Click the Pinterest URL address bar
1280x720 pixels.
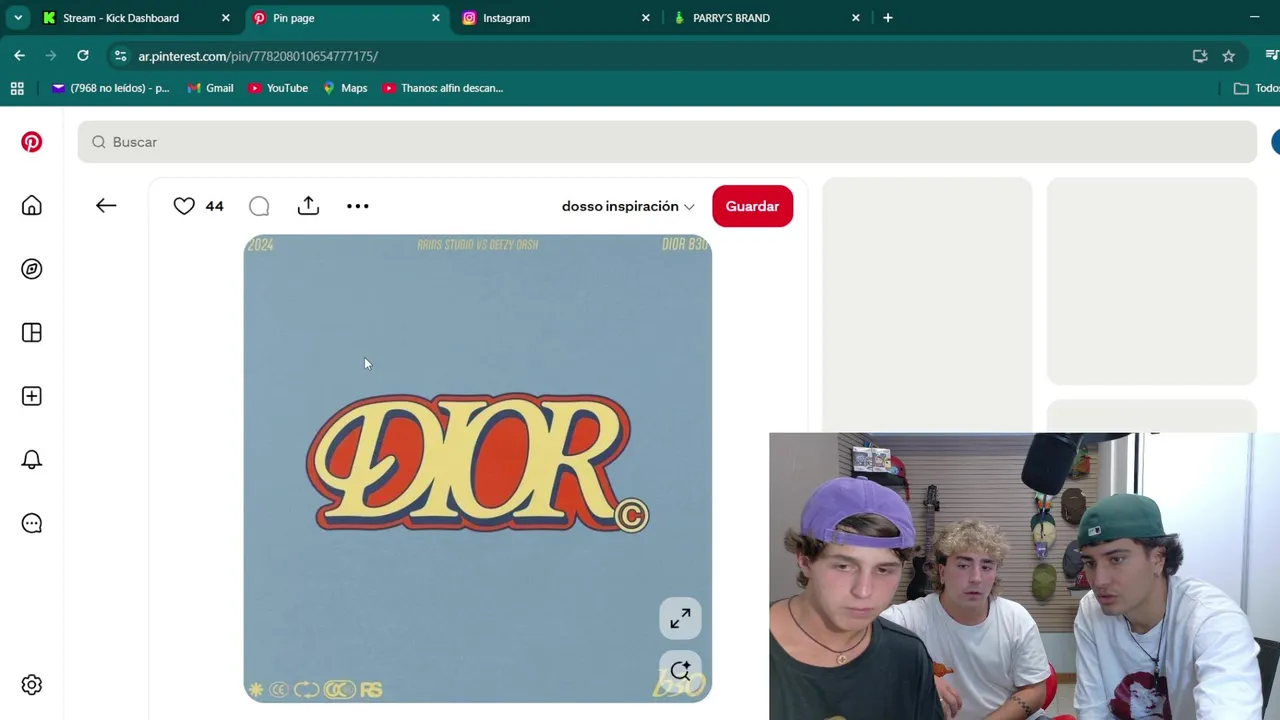[258, 56]
